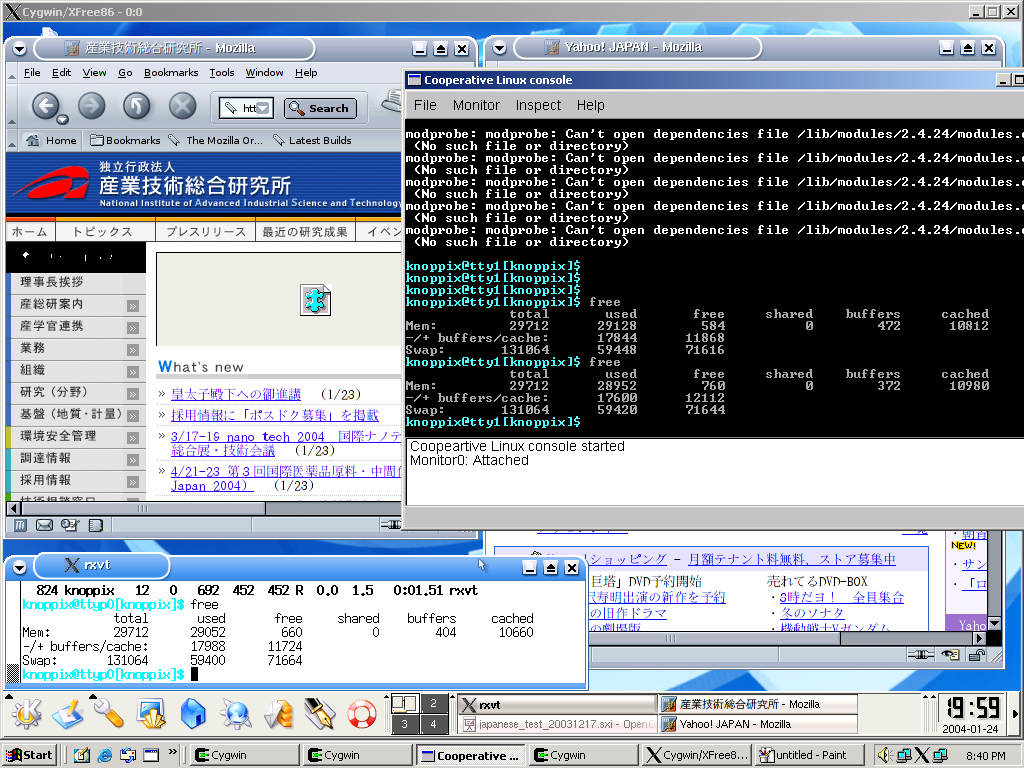Launch the fountain pen office icon in KDE panel
The image size is (1024, 768).
tap(319, 713)
